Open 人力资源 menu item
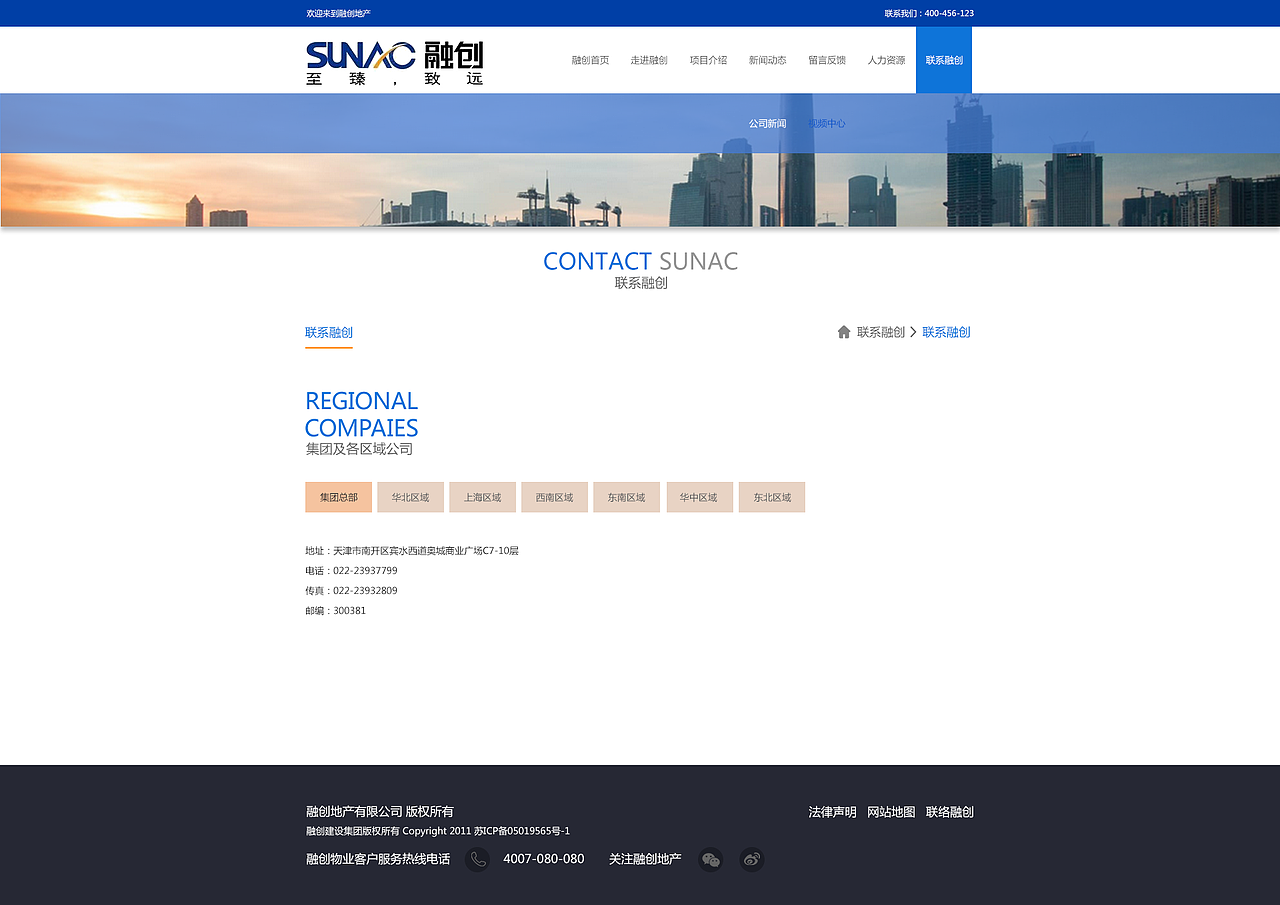This screenshot has height=905, width=1280. coord(886,60)
